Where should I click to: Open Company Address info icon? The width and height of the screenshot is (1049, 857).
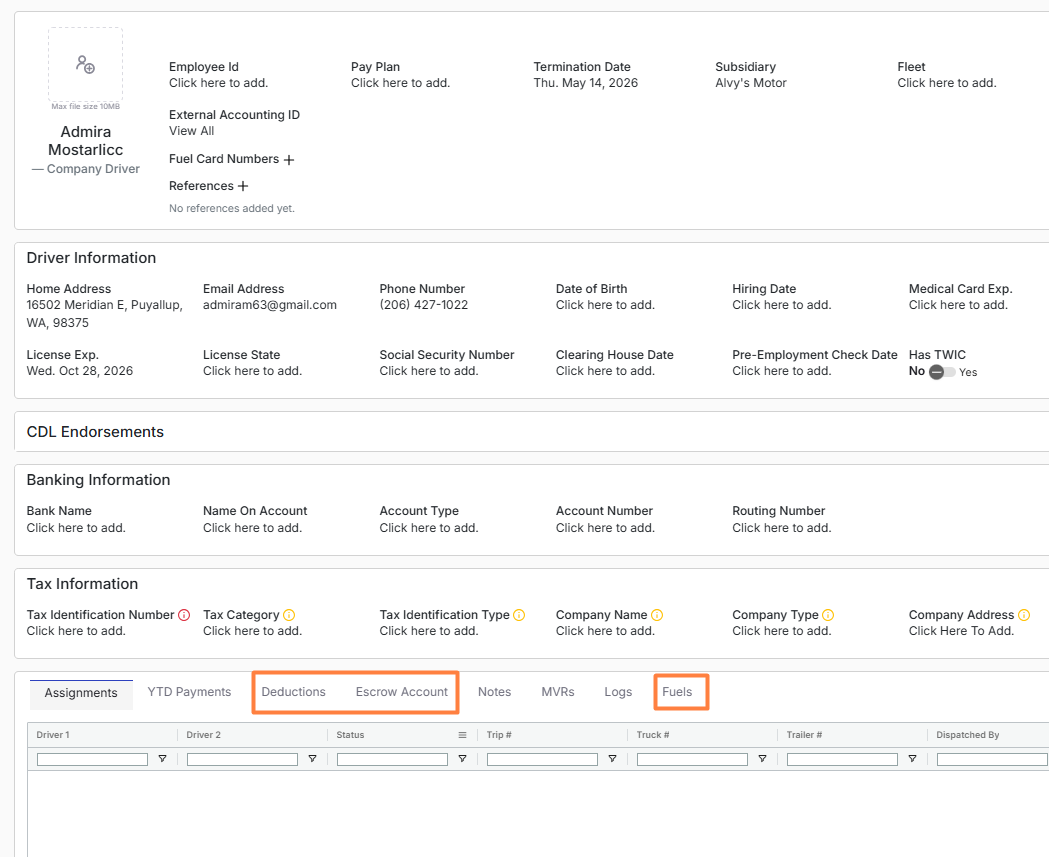tap(1024, 615)
